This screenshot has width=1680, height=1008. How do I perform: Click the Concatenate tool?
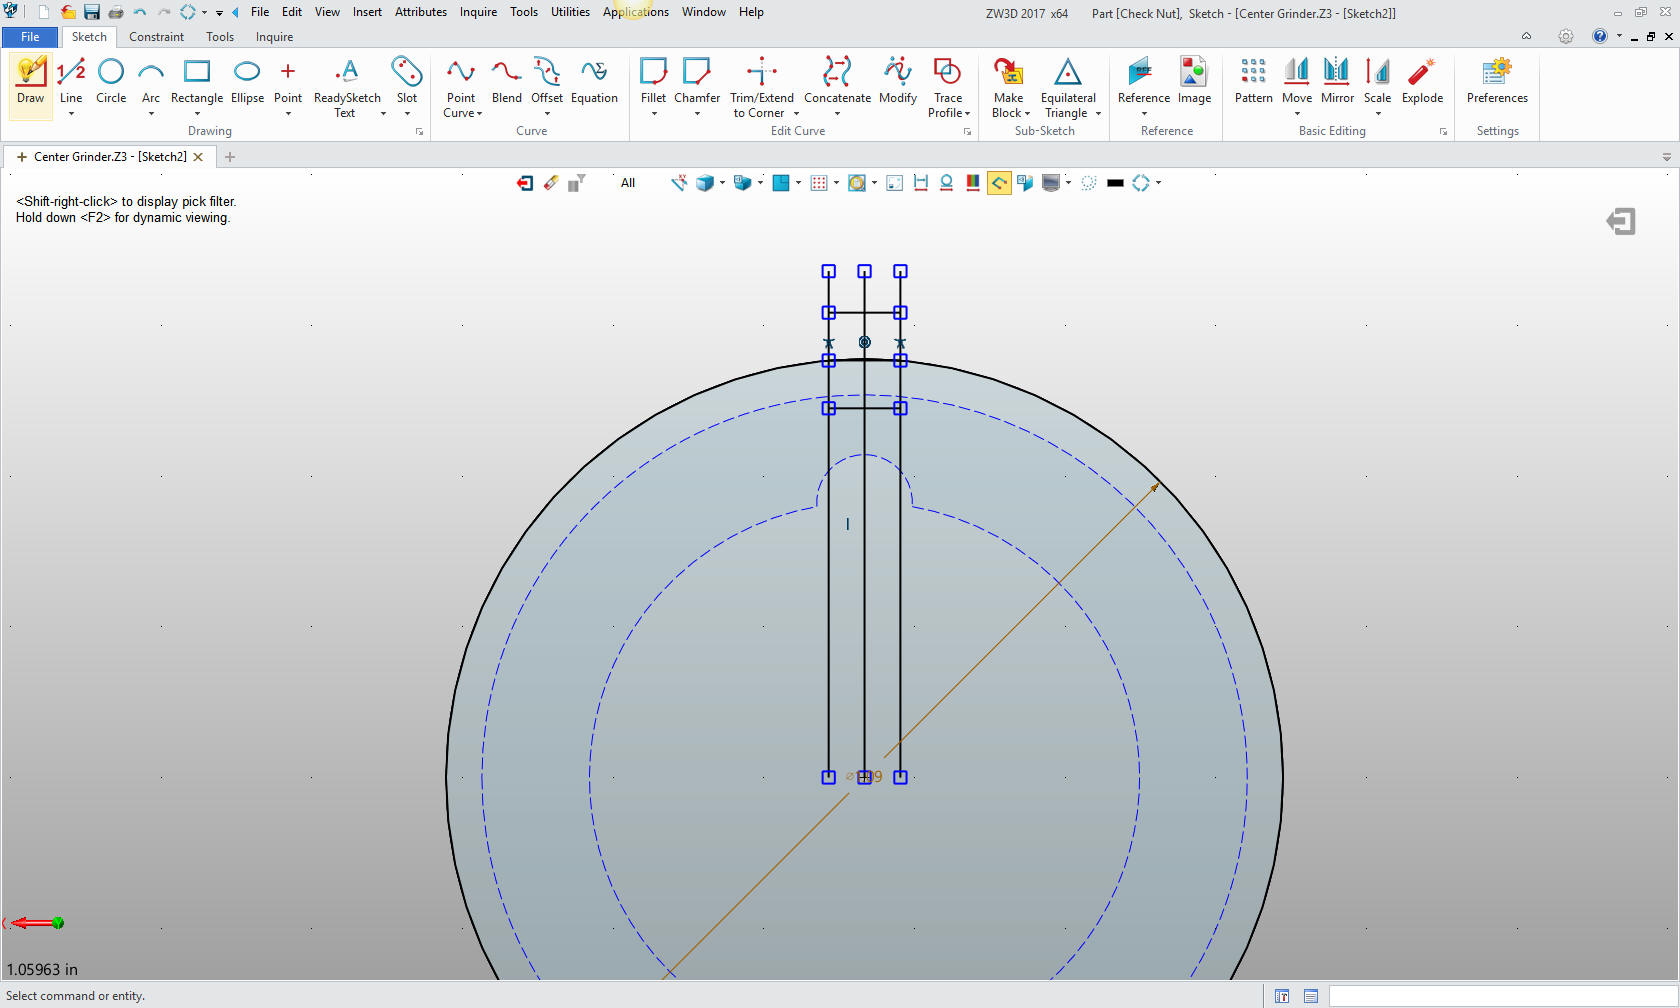(837, 80)
